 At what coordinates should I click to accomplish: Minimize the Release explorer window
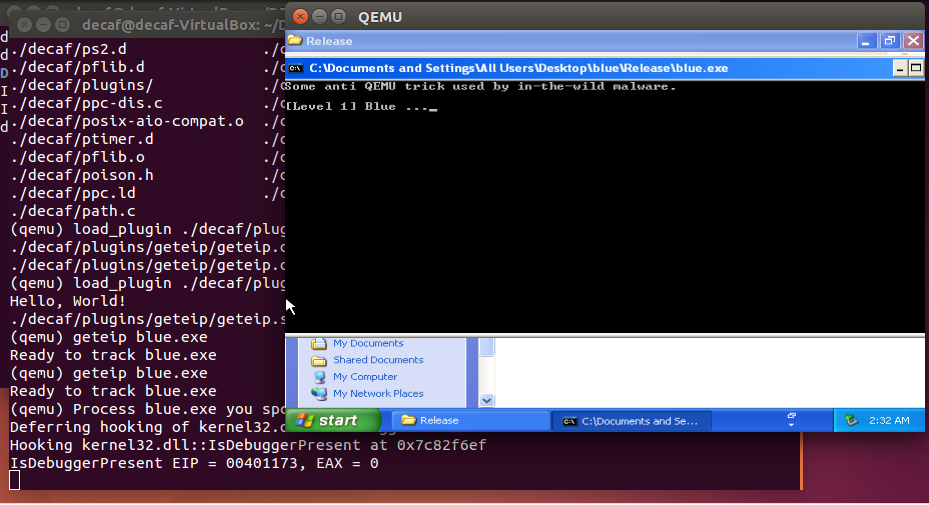click(866, 41)
